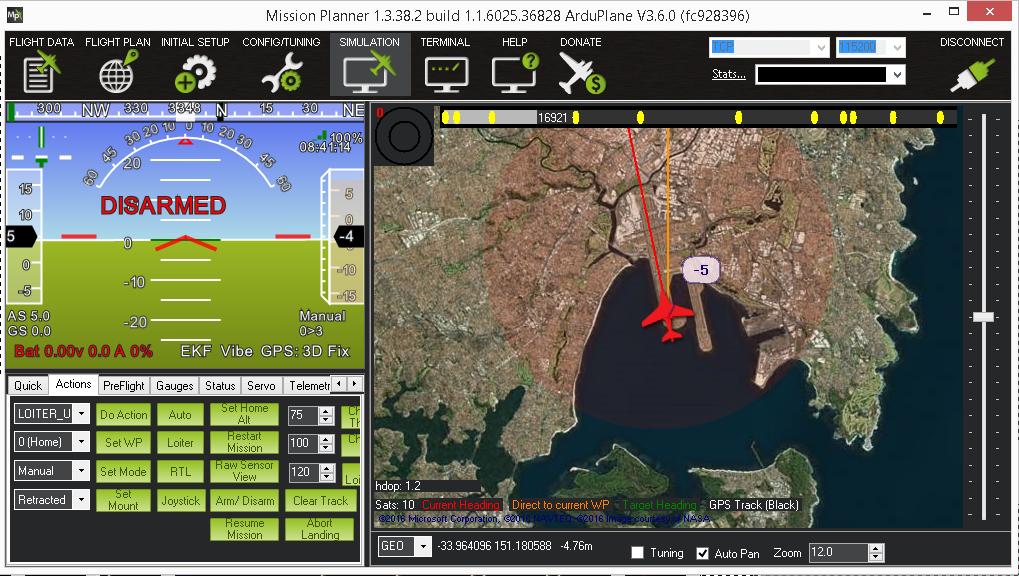This screenshot has height=576, width=1019.
Task: Open the Terminal screen
Action: pos(445,68)
